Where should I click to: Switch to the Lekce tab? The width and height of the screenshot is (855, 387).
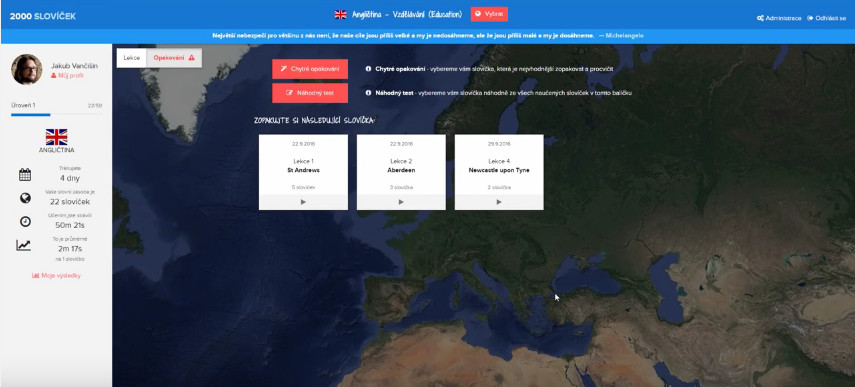[131, 58]
